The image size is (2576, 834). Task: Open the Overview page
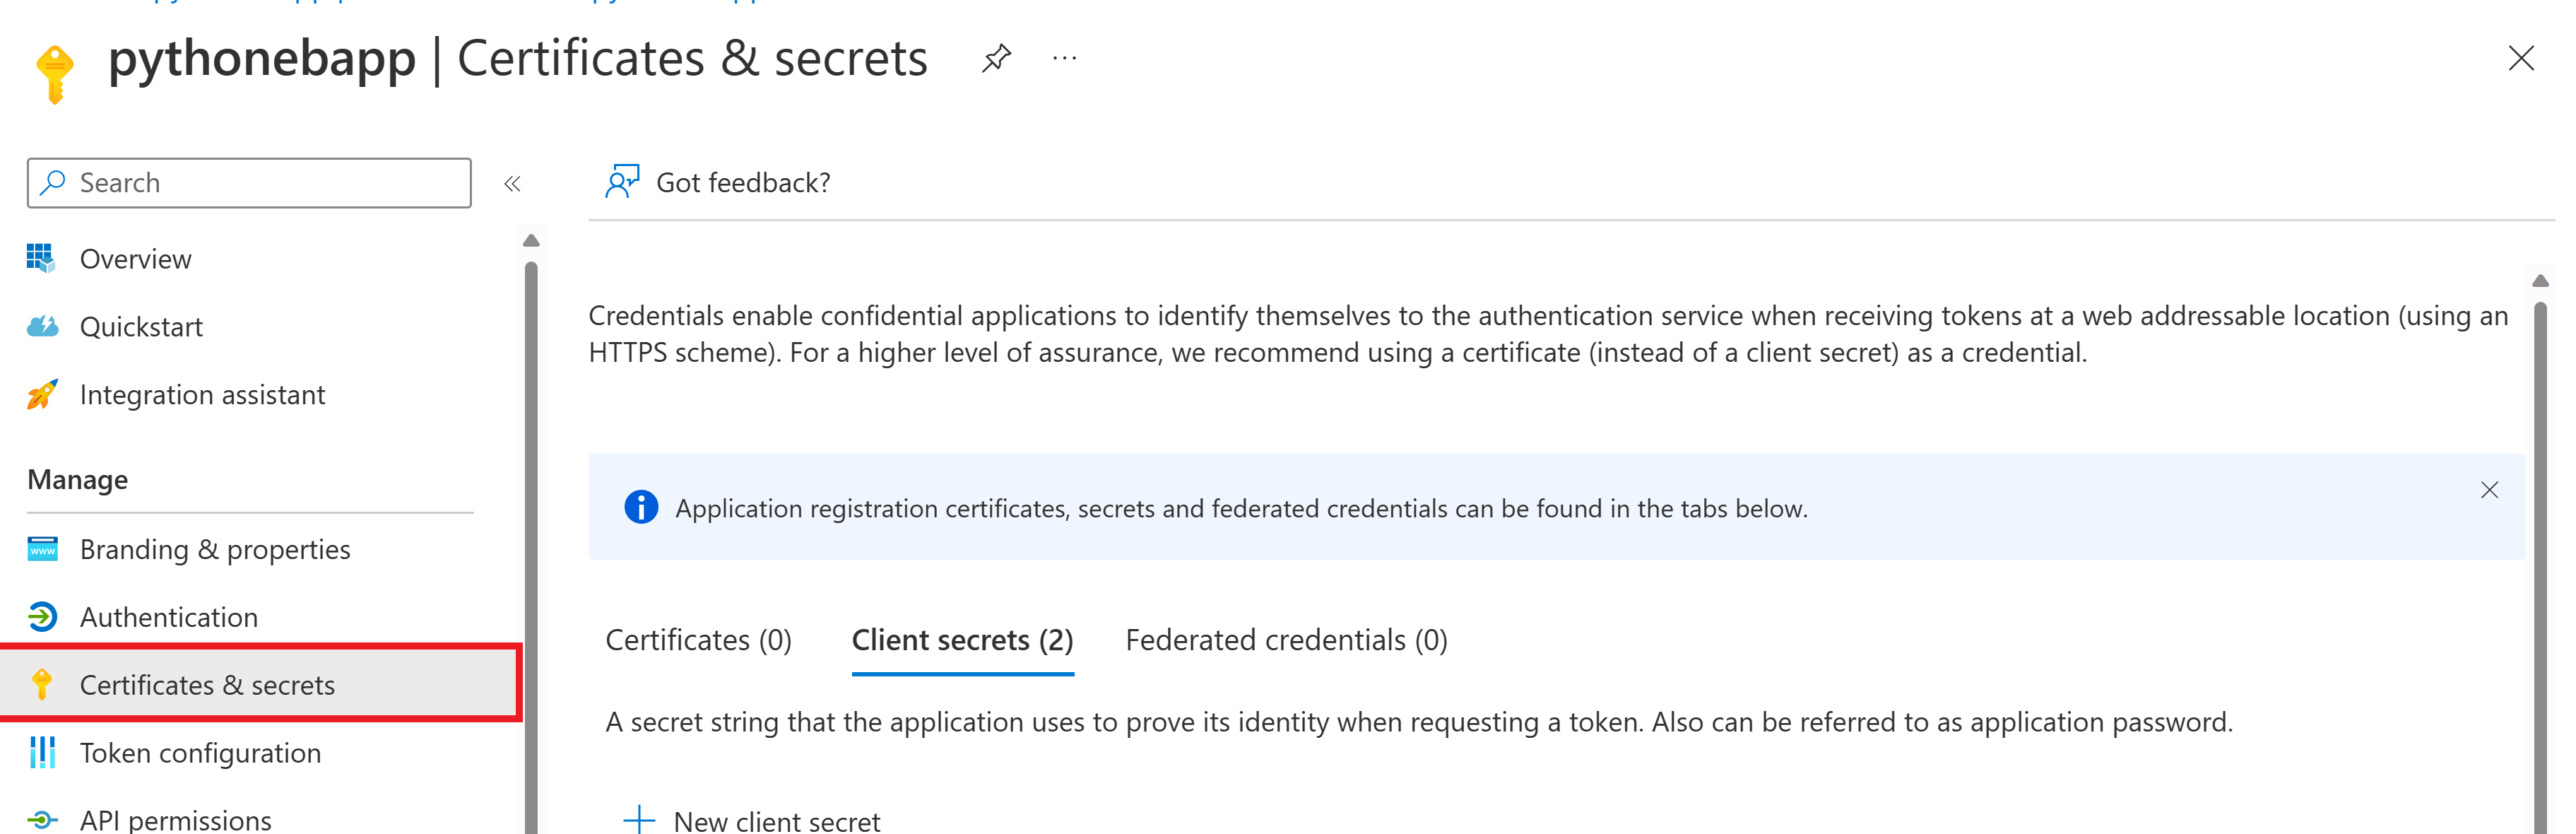(135, 259)
